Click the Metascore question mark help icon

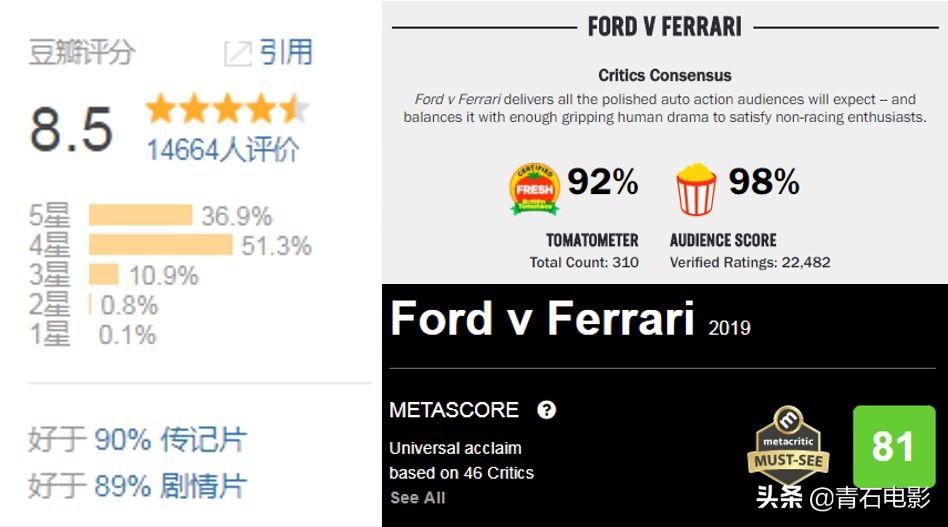(x=546, y=410)
